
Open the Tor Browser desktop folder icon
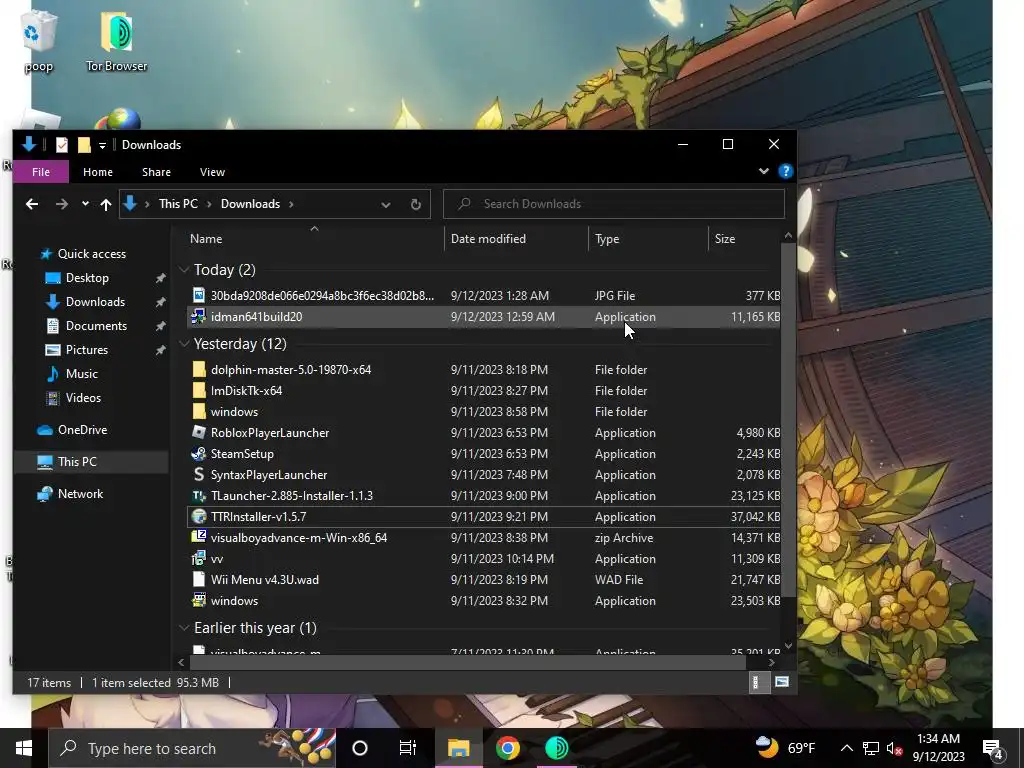click(x=116, y=40)
